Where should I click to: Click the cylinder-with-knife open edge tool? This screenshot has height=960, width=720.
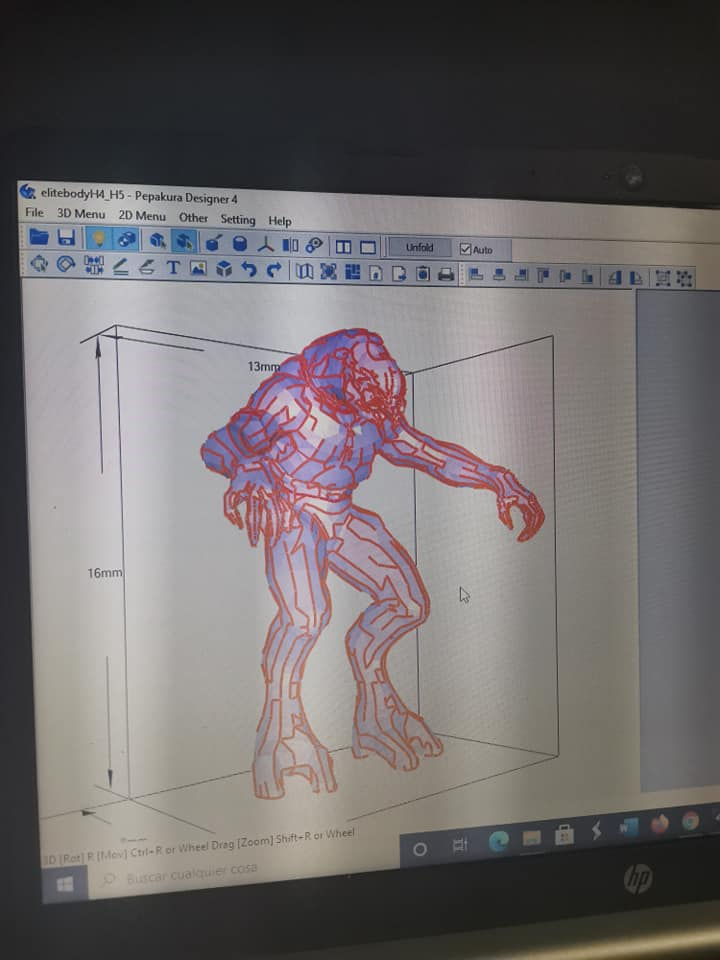coord(213,243)
